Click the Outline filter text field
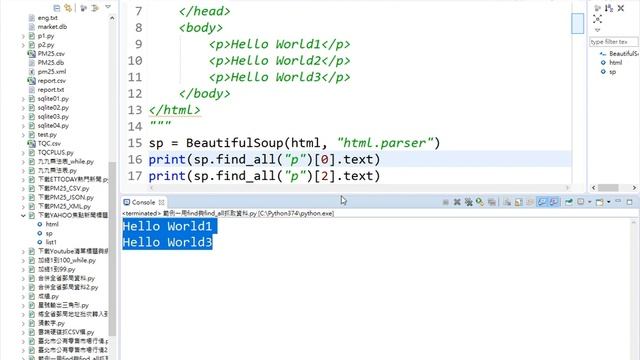 (613, 42)
